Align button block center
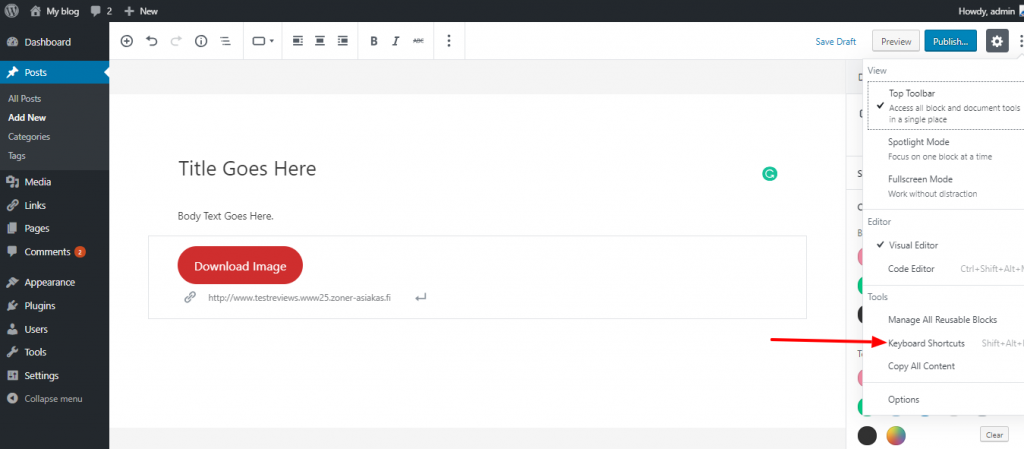The width and height of the screenshot is (1024, 449). click(x=320, y=41)
